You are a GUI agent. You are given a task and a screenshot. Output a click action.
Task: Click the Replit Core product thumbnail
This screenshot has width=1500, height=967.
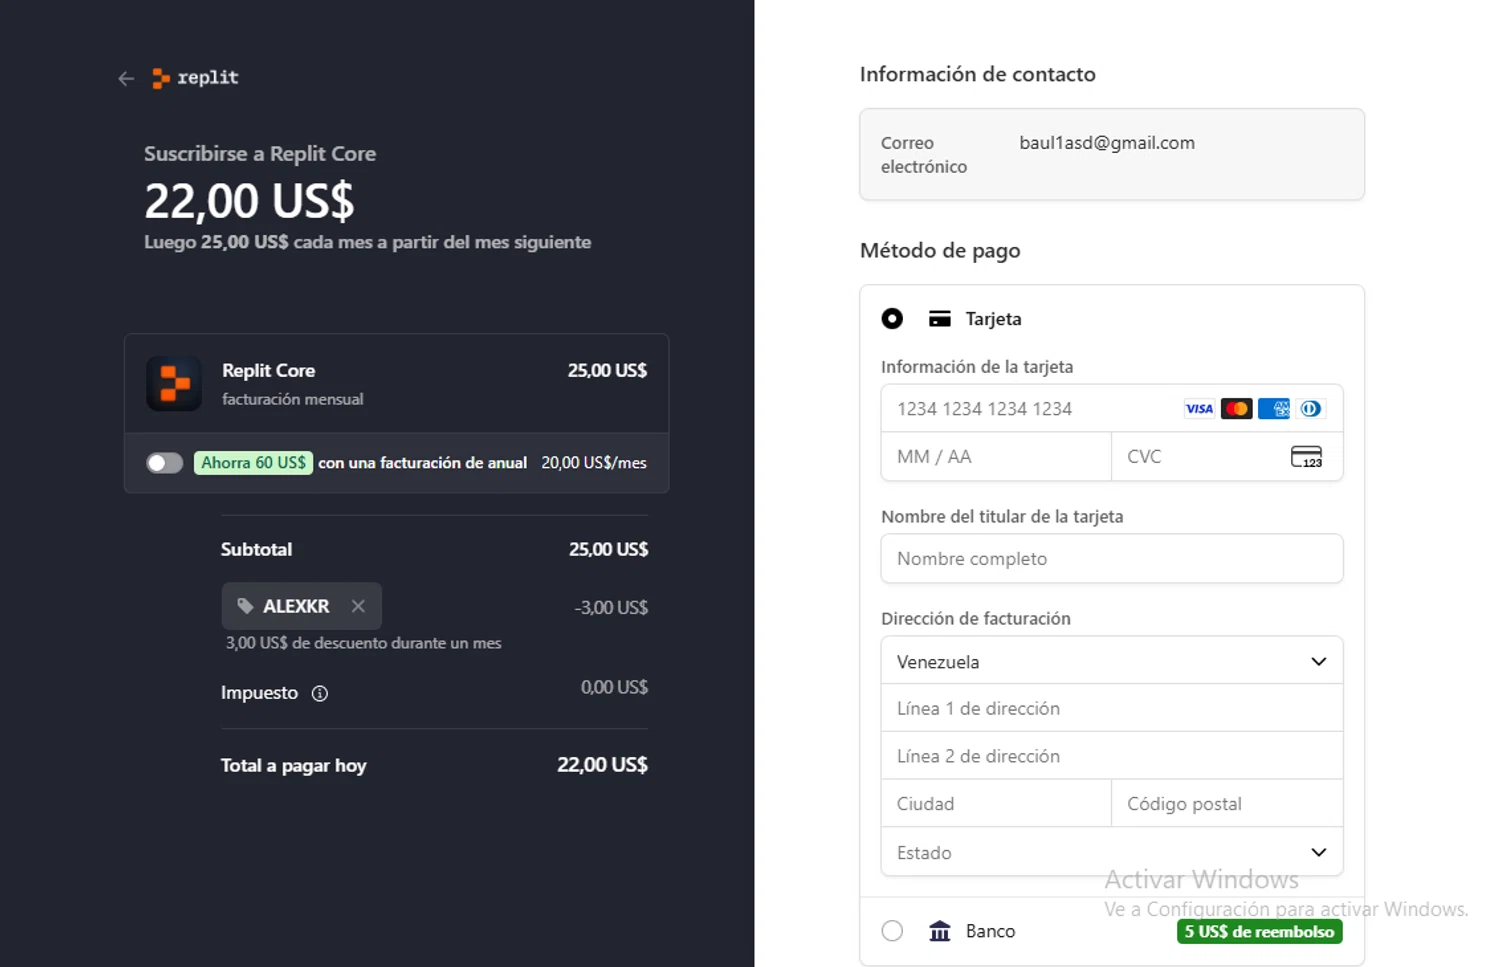(174, 383)
